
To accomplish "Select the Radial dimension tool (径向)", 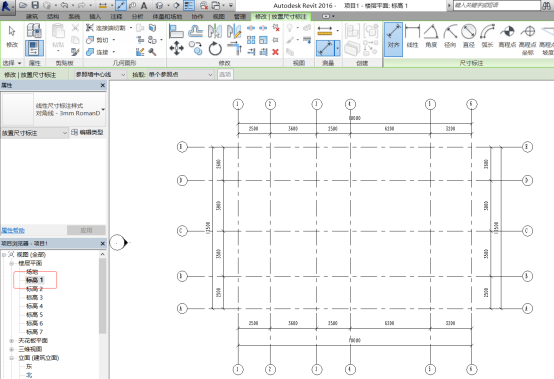I will (450, 36).
